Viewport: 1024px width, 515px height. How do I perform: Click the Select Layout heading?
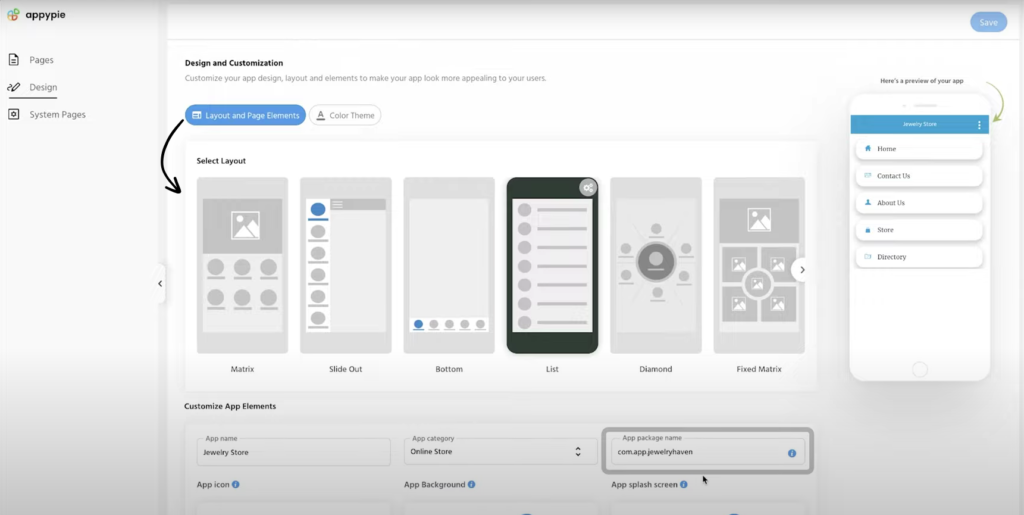pos(221,161)
